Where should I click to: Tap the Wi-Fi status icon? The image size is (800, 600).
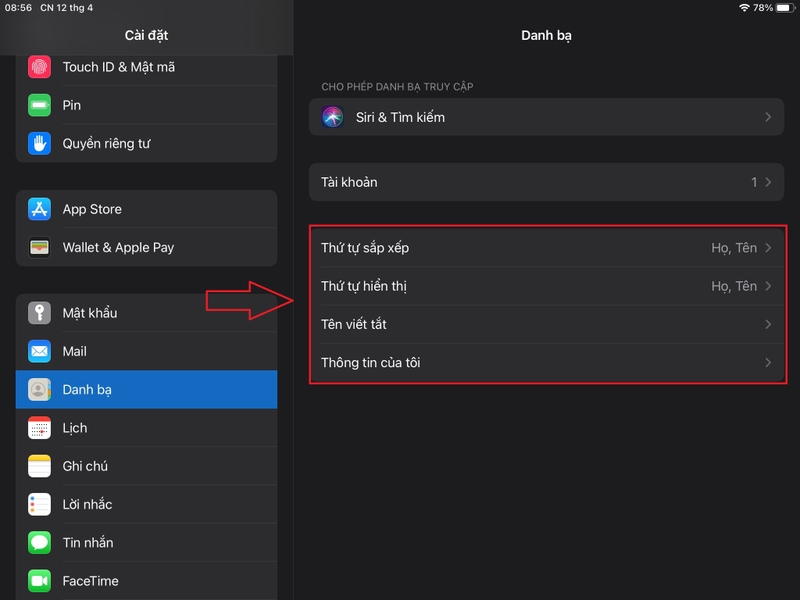click(744, 8)
